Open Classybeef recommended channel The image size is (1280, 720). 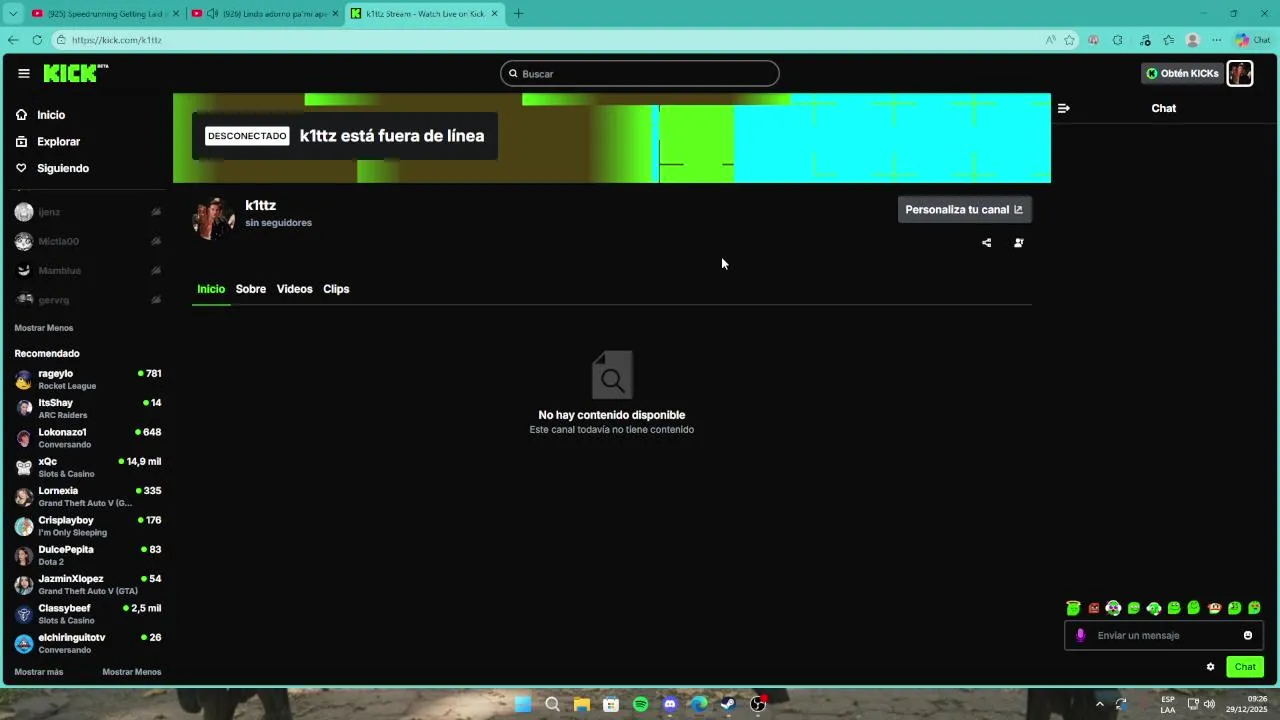[x=88, y=614]
